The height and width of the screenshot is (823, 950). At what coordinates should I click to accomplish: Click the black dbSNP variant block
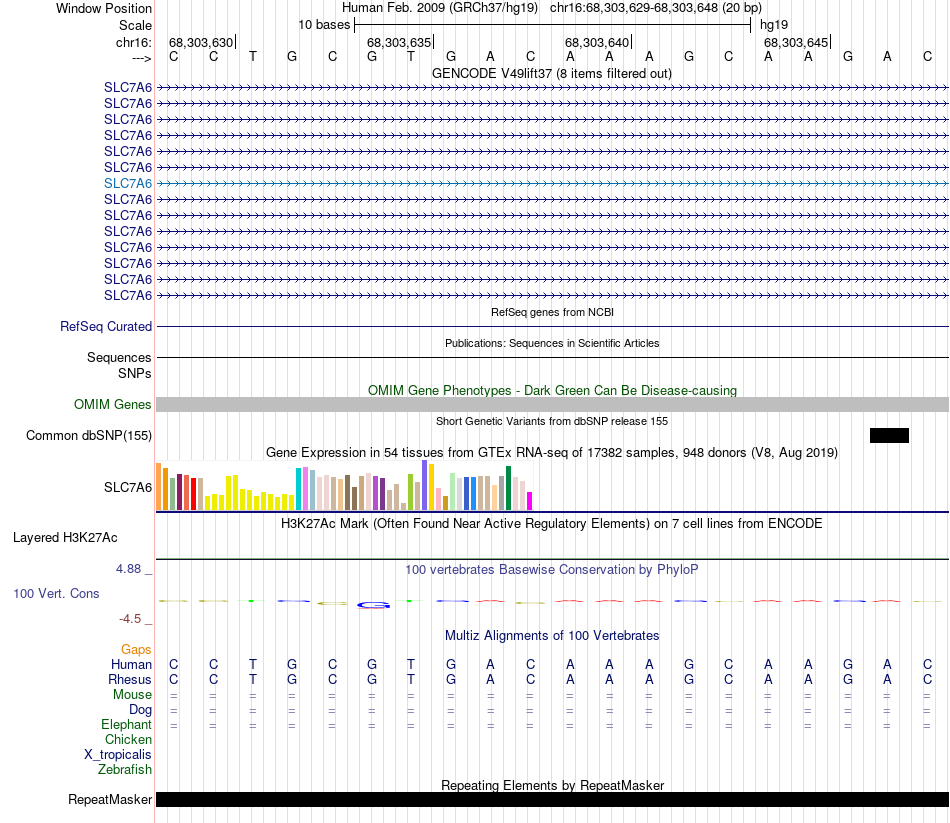pyautogui.click(x=889, y=435)
